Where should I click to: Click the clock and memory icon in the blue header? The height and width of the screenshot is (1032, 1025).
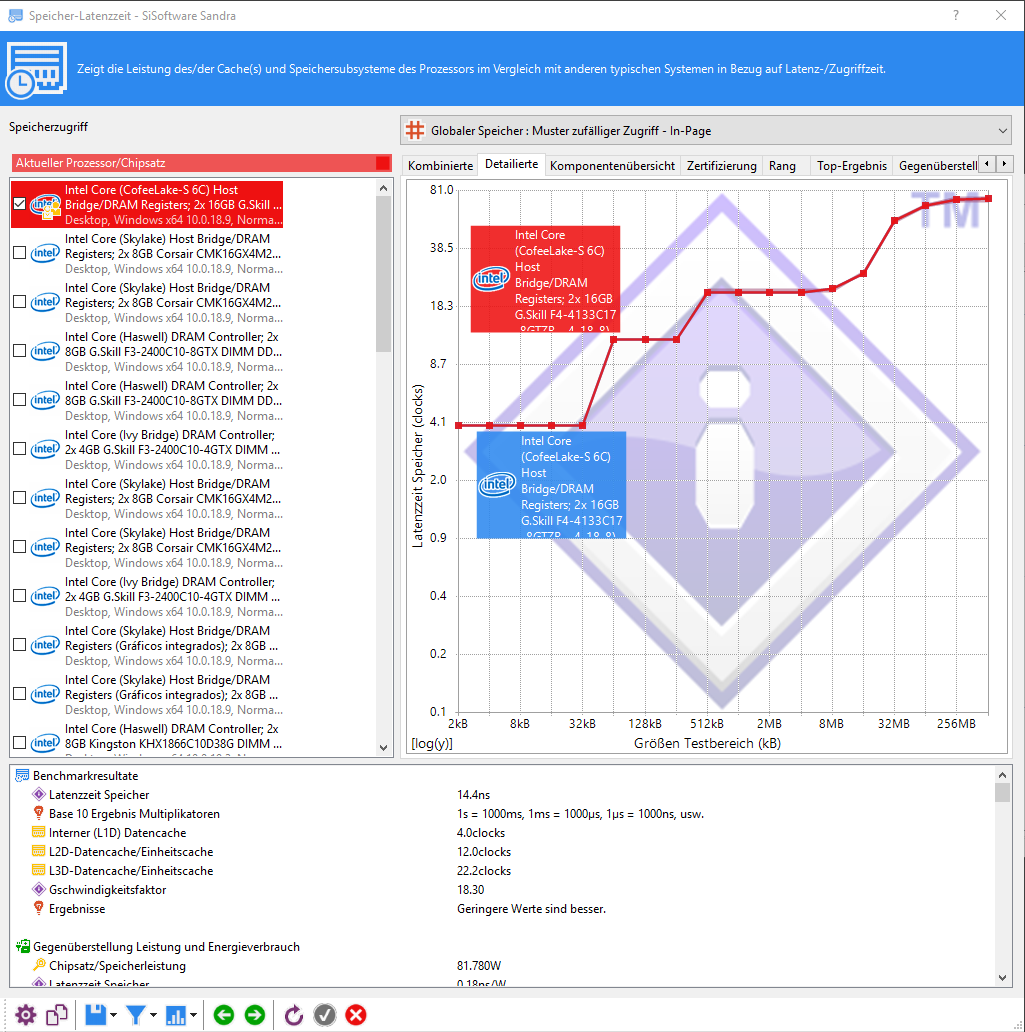click(x=36, y=70)
